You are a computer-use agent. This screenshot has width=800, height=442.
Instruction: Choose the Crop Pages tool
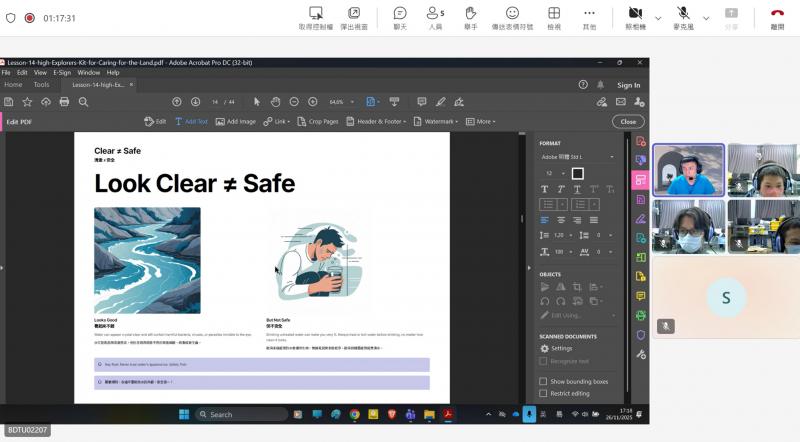click(318, 121)
